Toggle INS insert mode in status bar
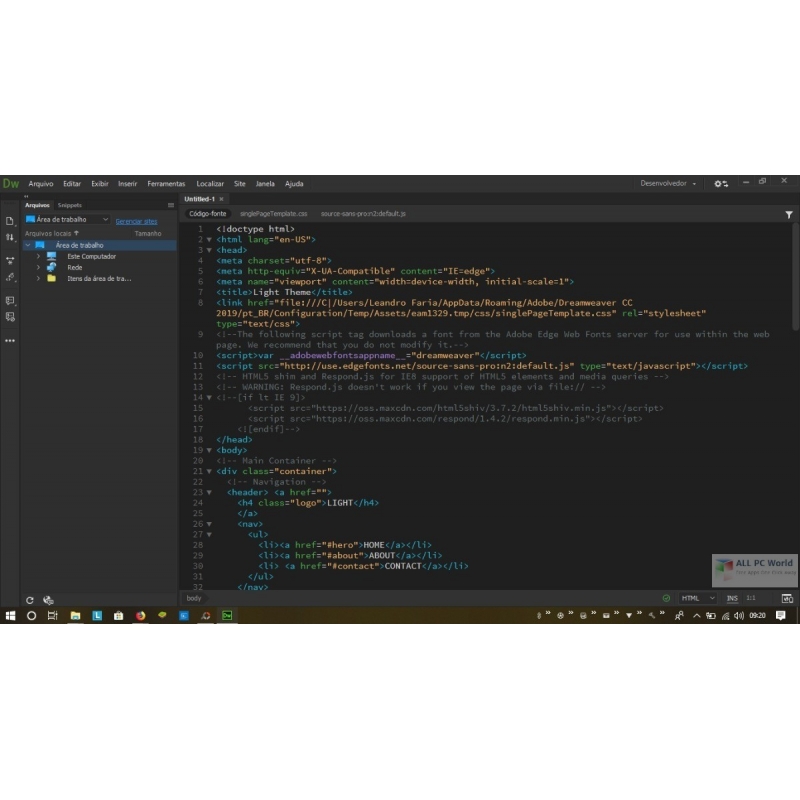This screenshot has height=800, width=800. (x=732, y=598)
